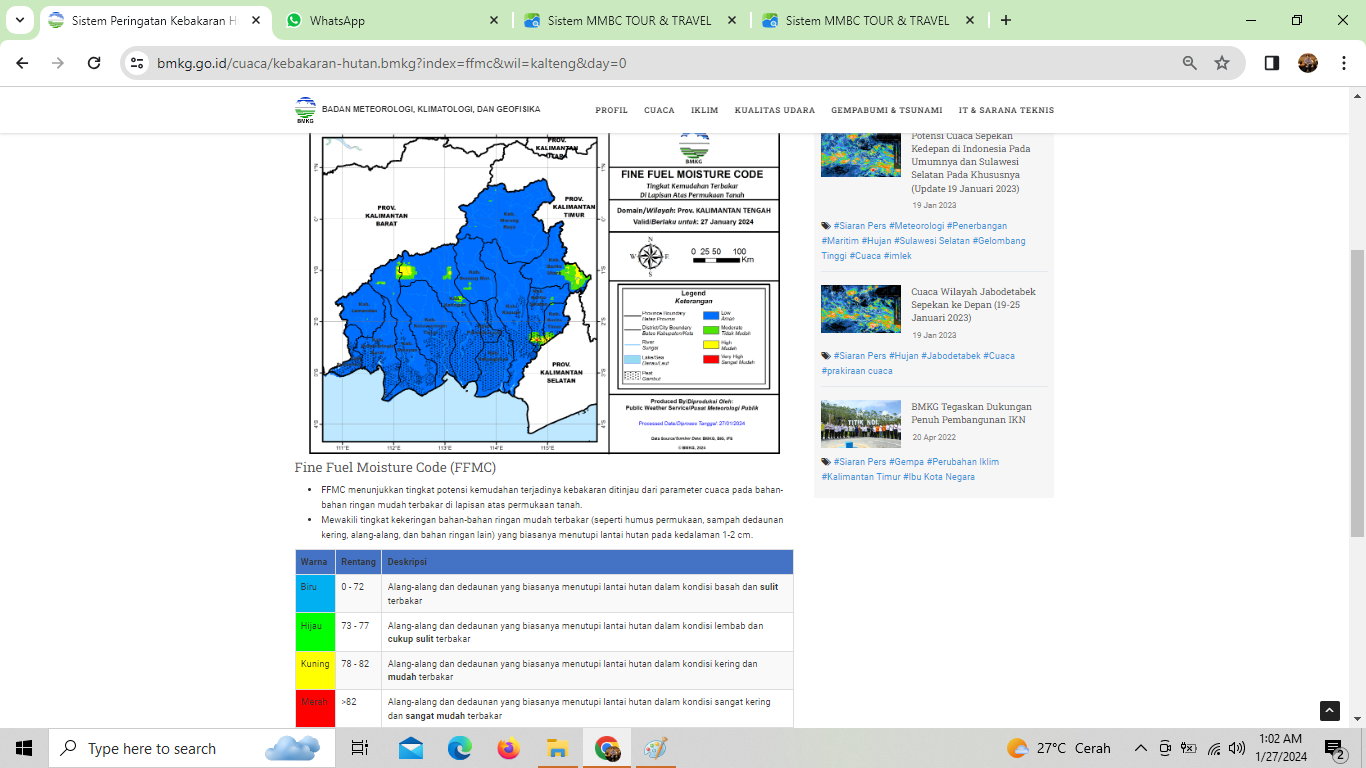
Task: Click the Hijau color cell in table
Action: coord(315,632)
